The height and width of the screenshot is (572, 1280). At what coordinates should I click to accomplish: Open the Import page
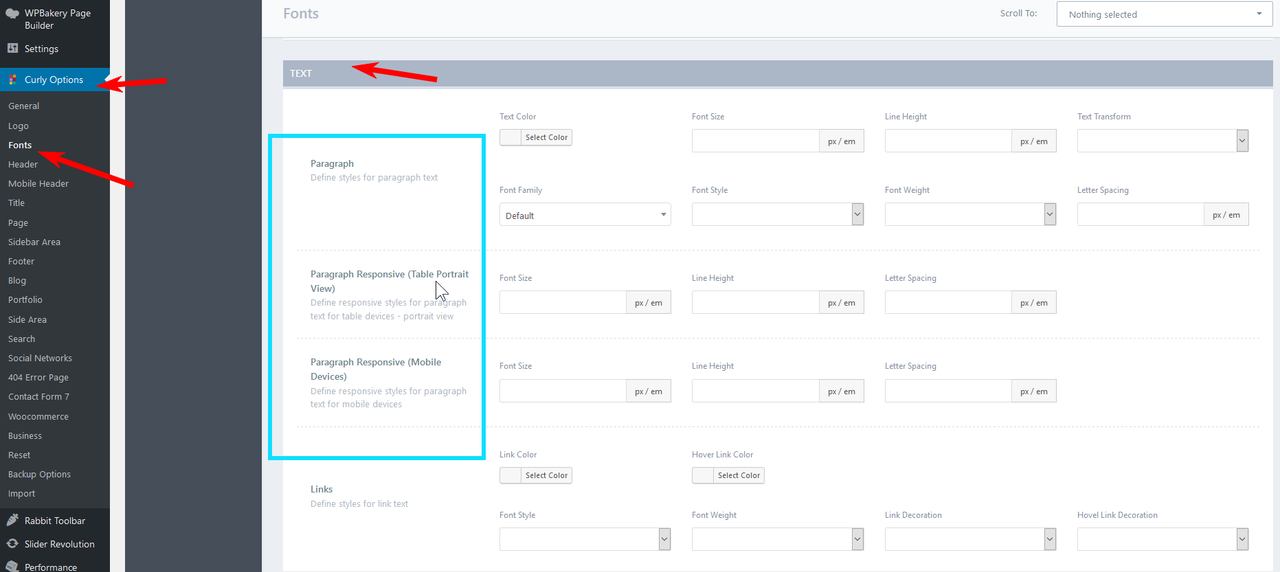click(22, 493)
